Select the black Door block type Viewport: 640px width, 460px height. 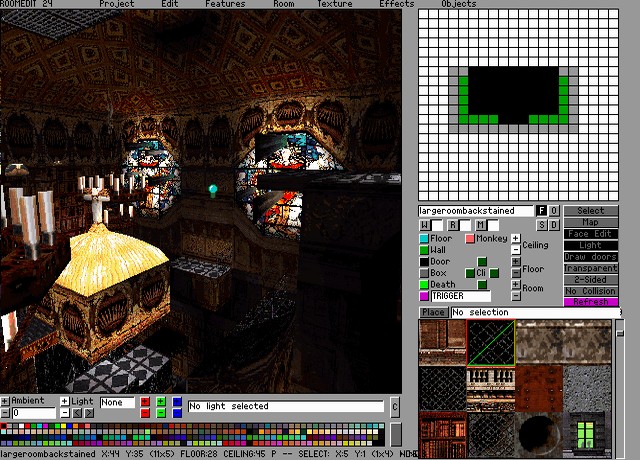[424, 262]
